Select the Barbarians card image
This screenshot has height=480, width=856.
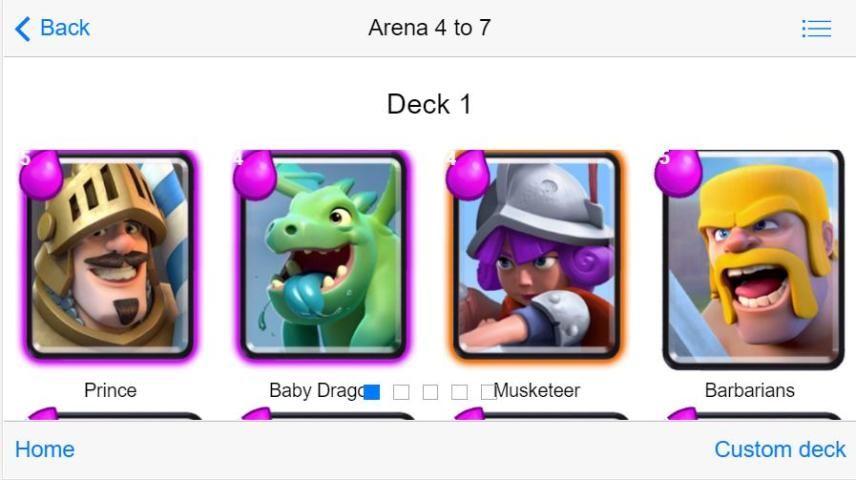[x=753, y=259]
